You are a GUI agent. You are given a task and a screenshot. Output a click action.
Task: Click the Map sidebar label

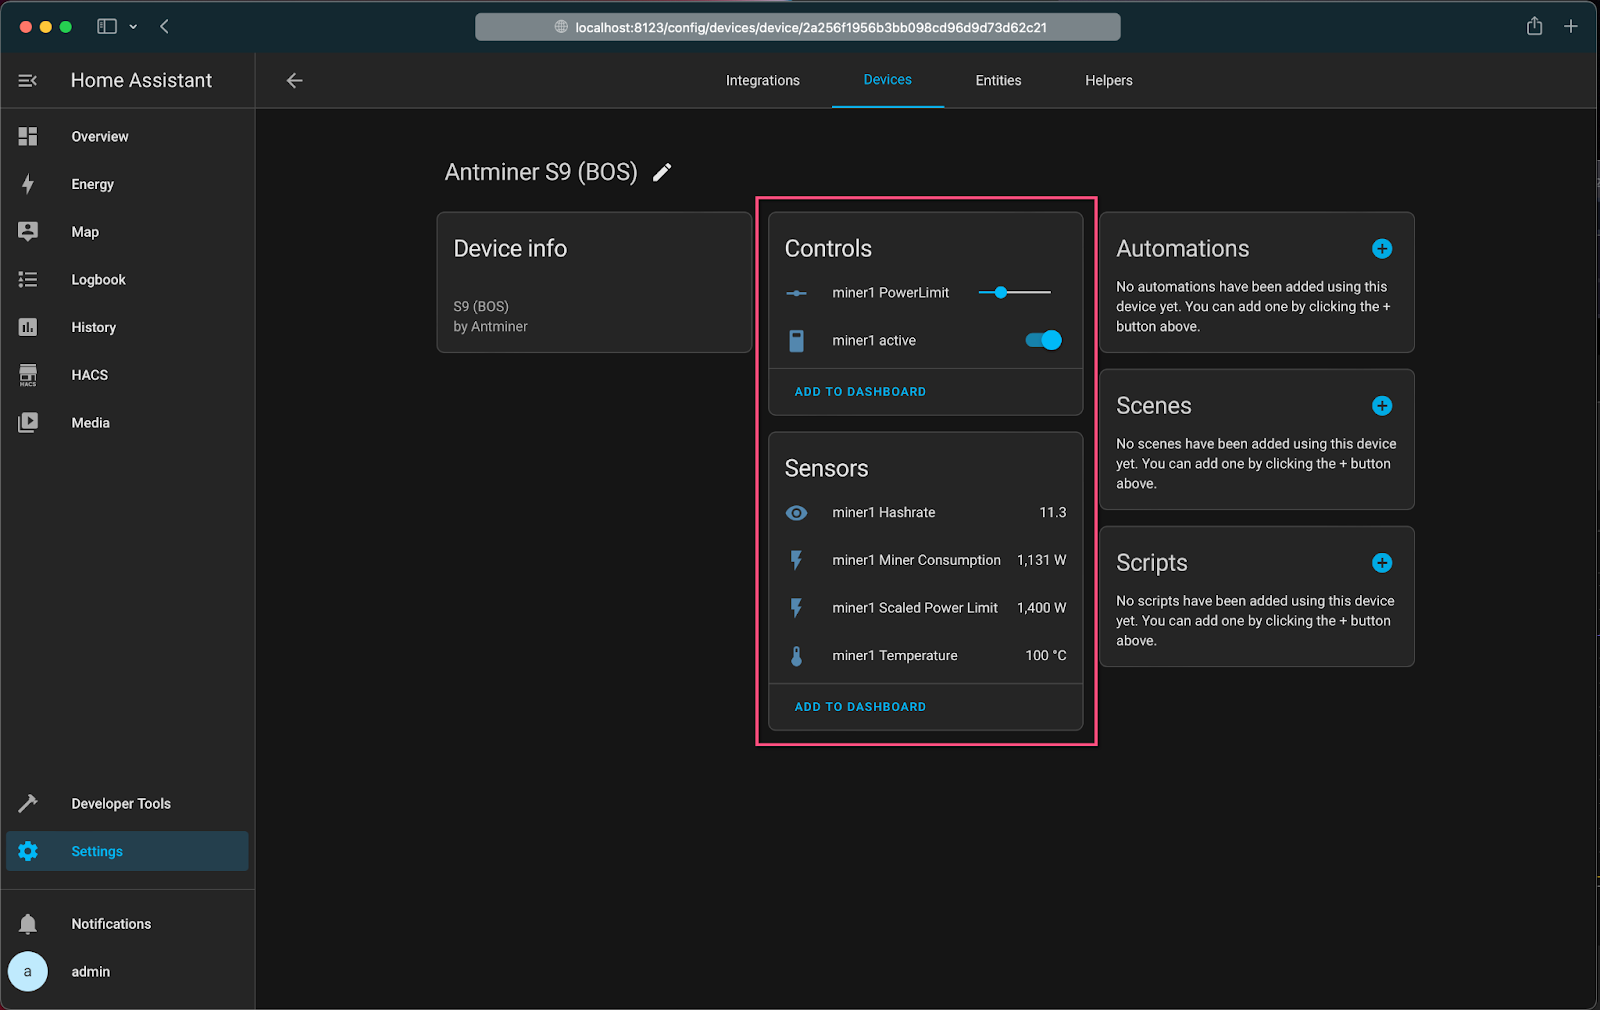tap(85, 232)
